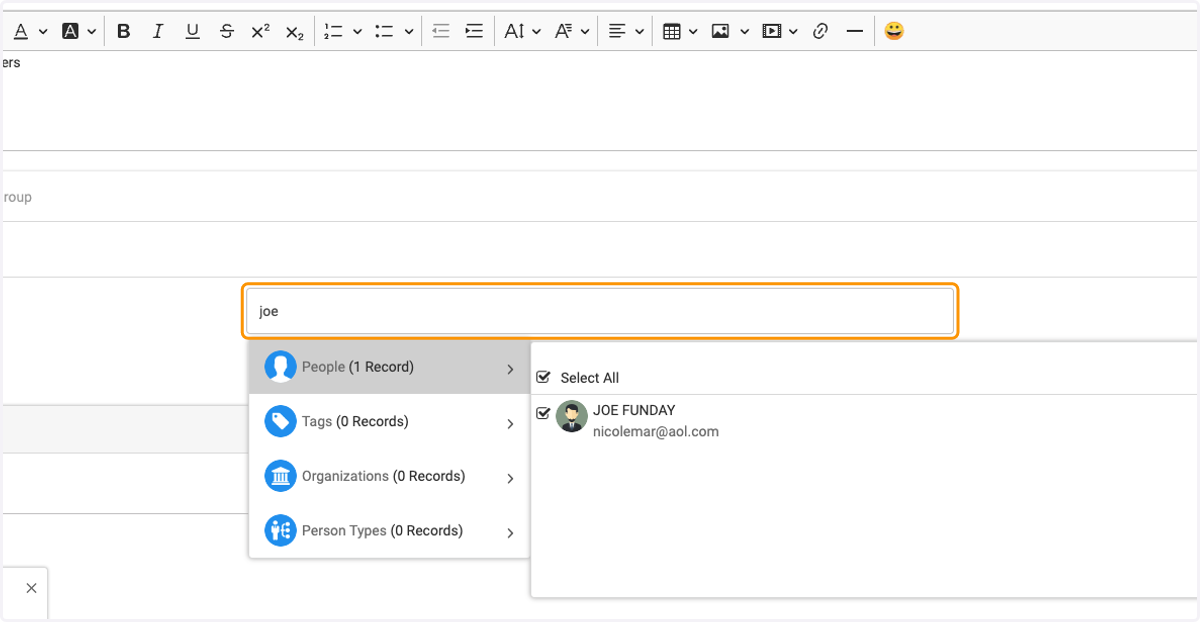The width and height of the screenshot is (1200, 622).
Task: Click the Organizations building icon
Action: coord(280,476)
